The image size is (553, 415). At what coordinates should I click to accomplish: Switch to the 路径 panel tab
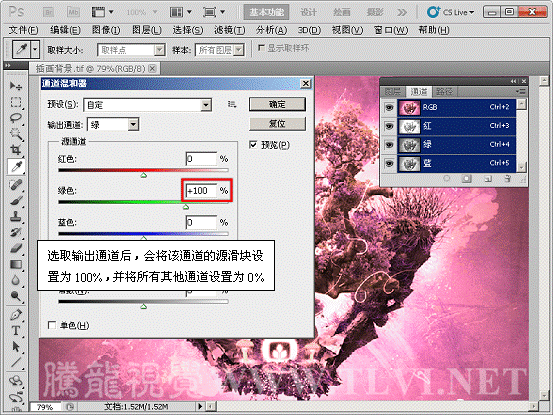(444, 92)
